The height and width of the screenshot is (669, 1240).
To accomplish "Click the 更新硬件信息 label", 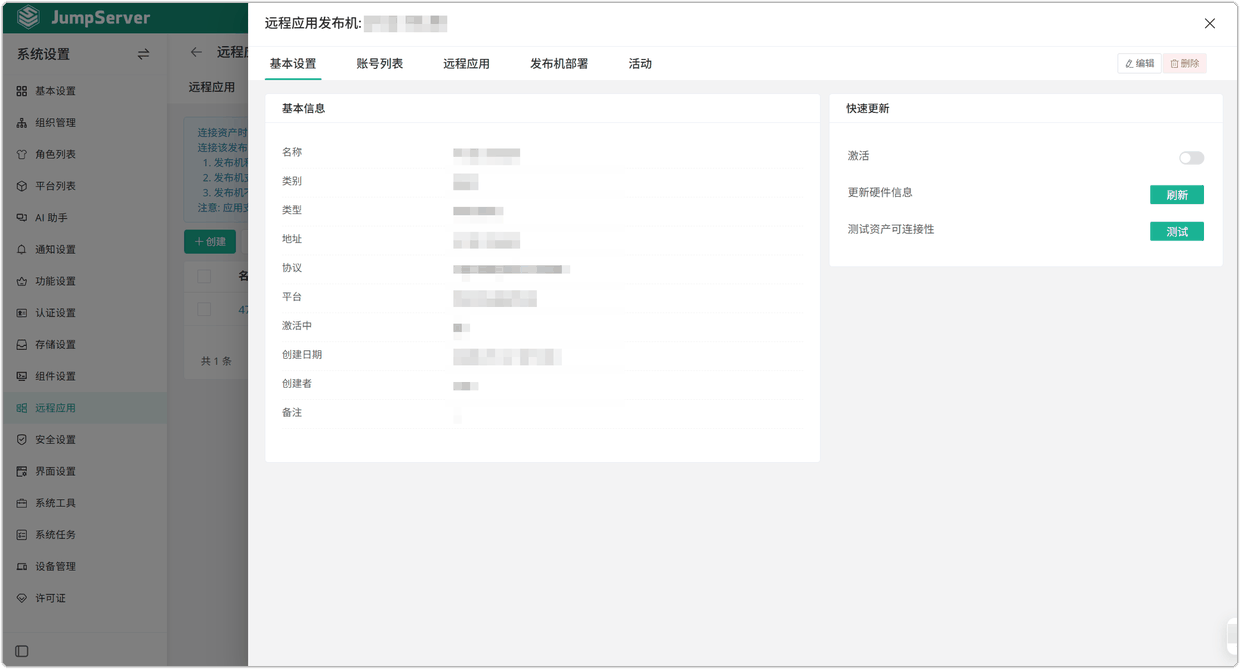I will (880, 192).
